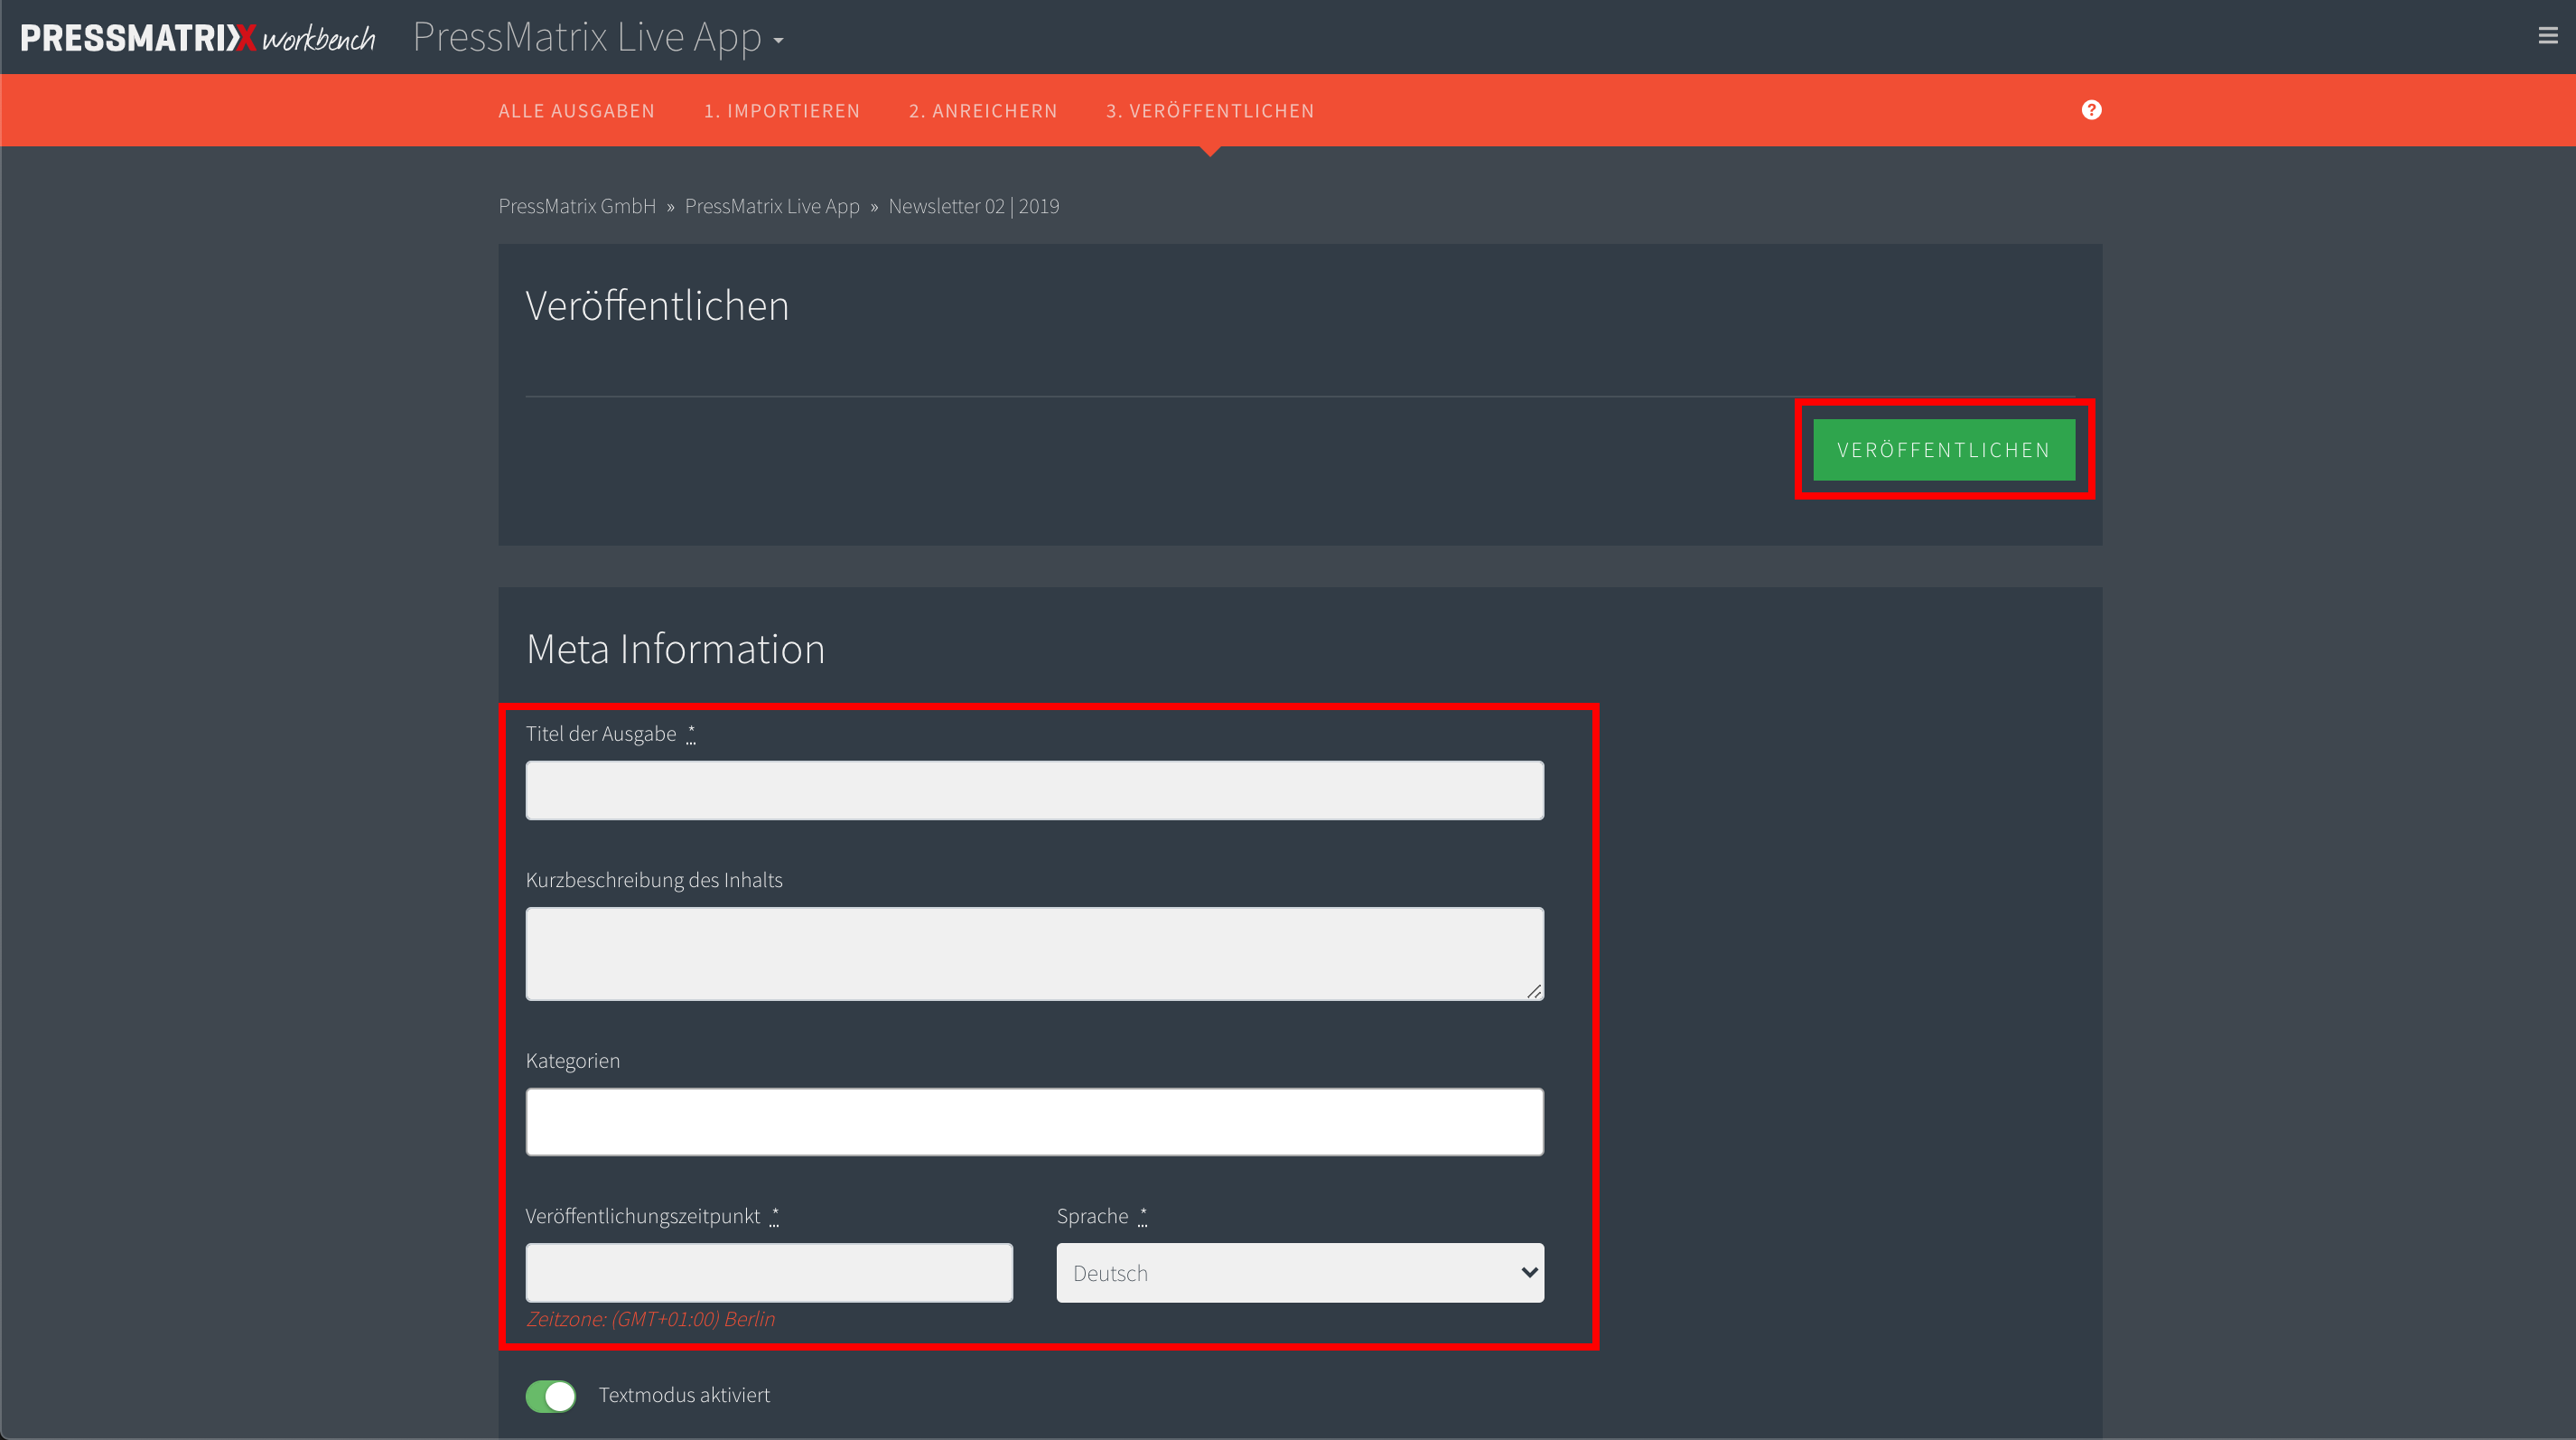Click the Textmodus aktiviert label
The height and width of the screenshot is (1440, 2576).
click(684, 1395)
